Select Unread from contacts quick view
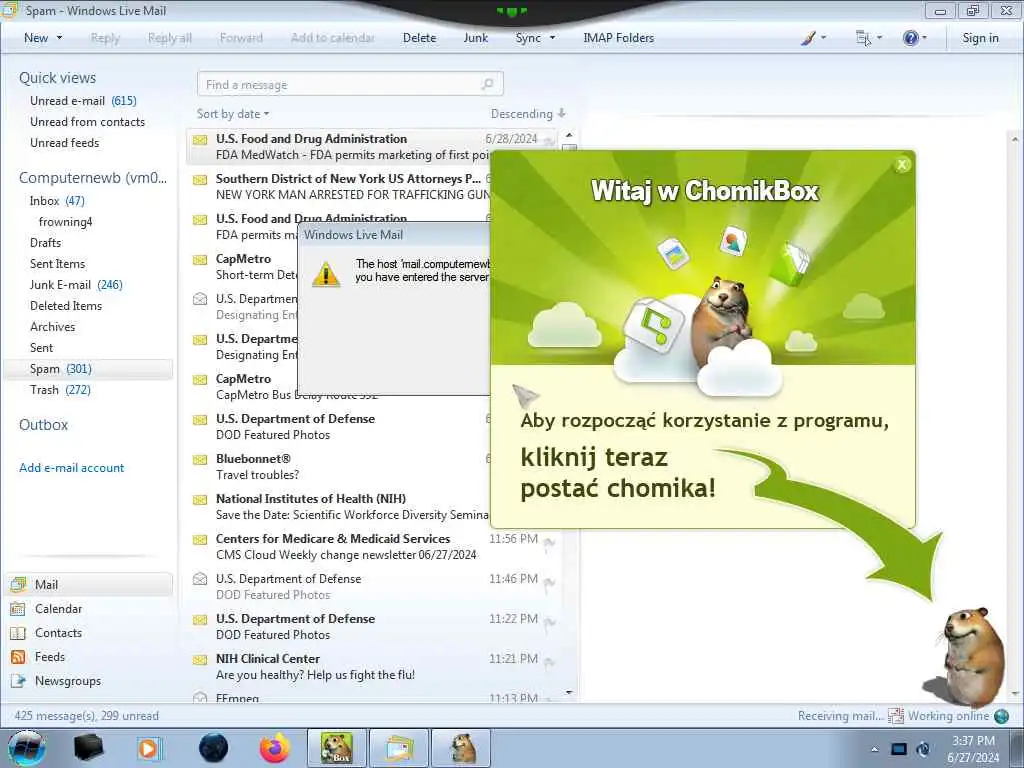 [88, 121]
